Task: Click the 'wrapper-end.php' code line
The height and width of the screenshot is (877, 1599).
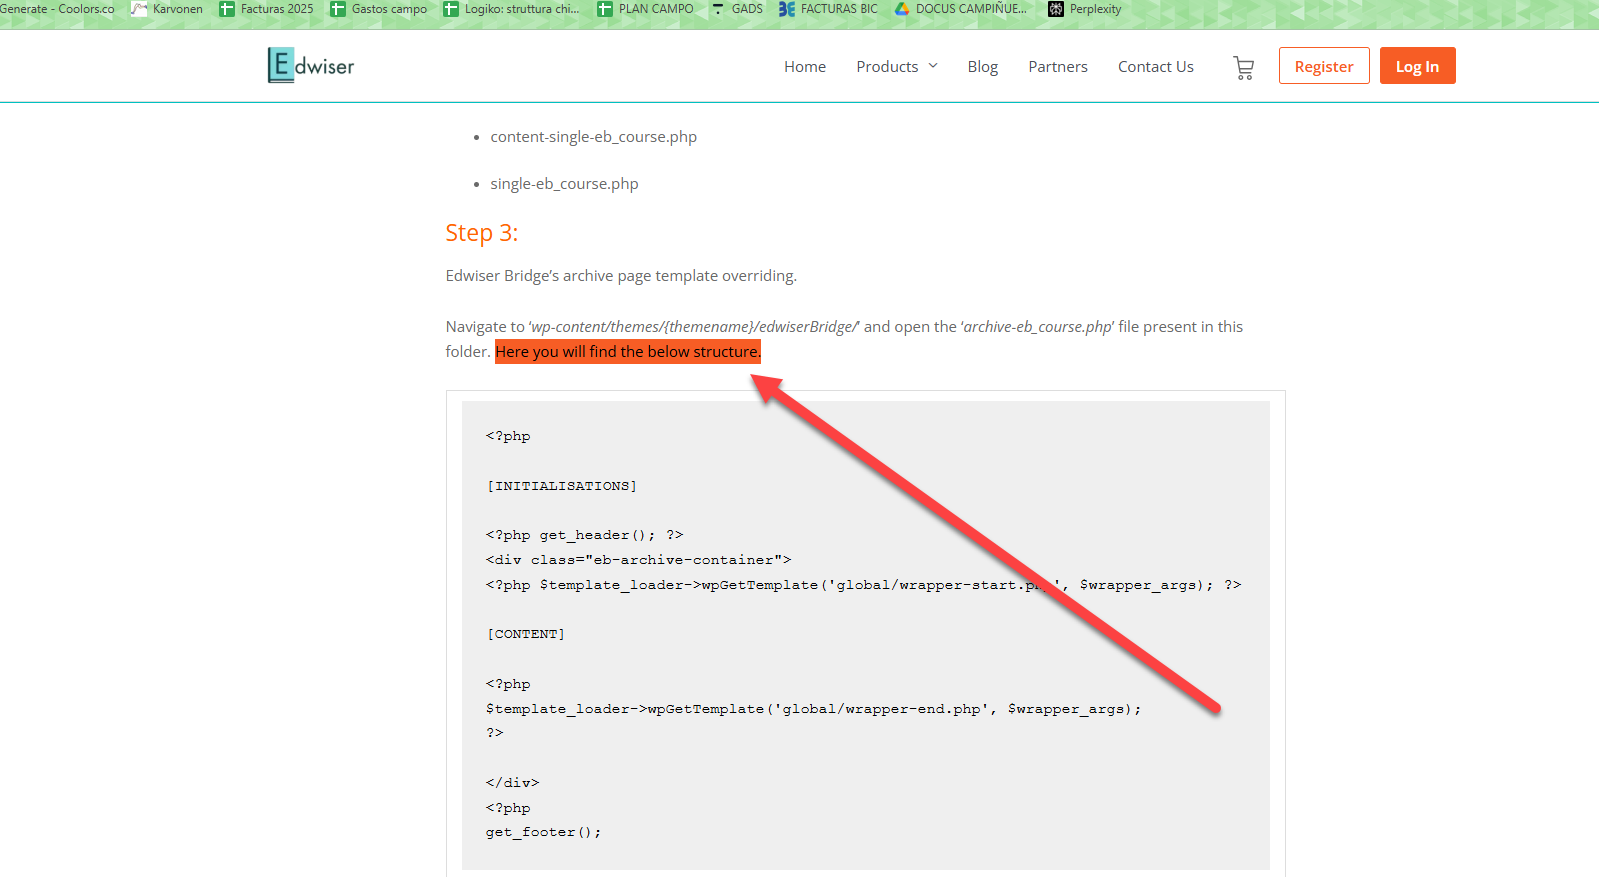Action: [814, 709]
